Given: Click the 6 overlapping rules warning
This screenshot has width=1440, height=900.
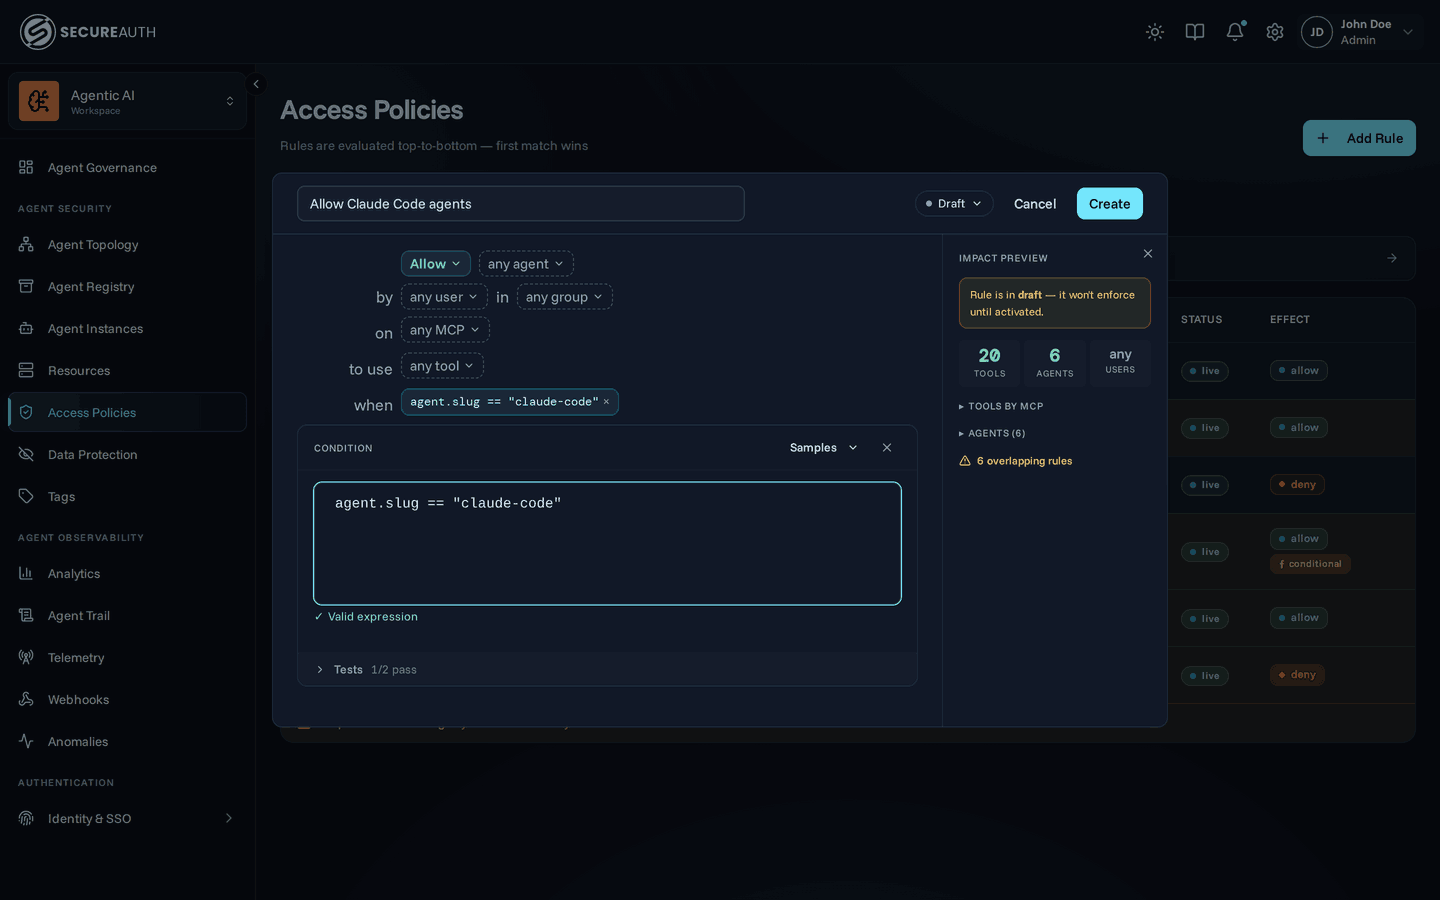Looking at the screenshot, I should coord(1016,461).
